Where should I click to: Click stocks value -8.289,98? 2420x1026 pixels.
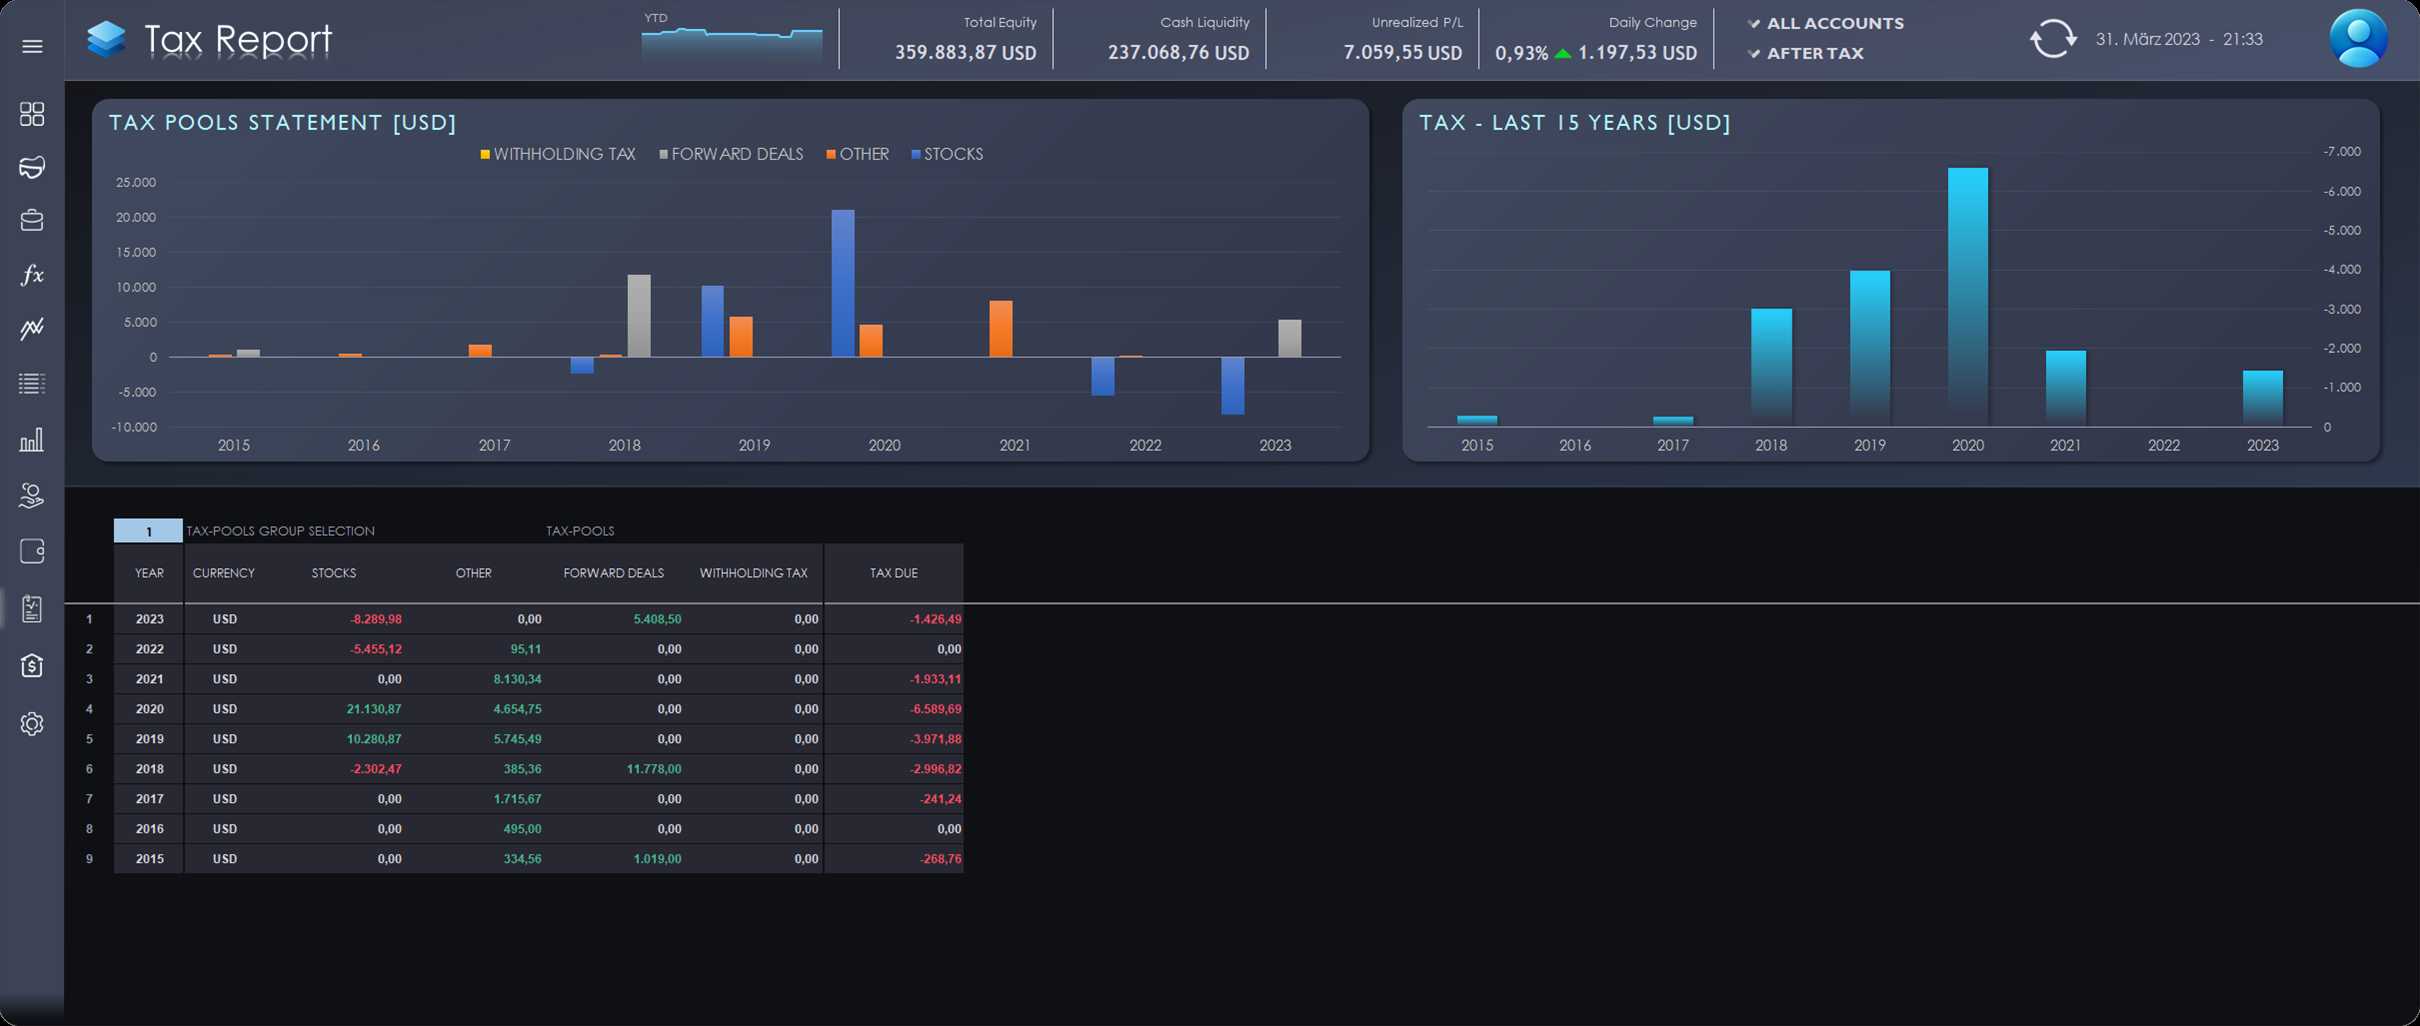click(375, 619)
